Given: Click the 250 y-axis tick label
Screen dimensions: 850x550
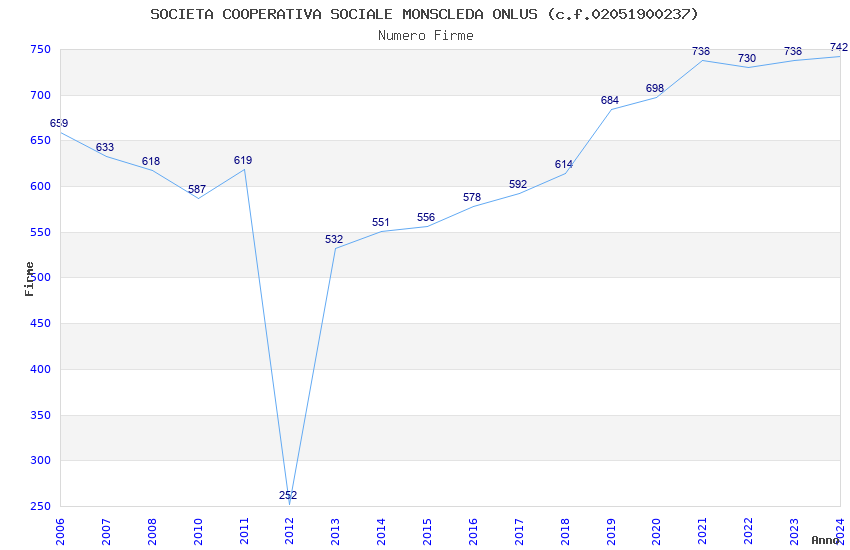Looking at the screenshot, I should 41,507.
